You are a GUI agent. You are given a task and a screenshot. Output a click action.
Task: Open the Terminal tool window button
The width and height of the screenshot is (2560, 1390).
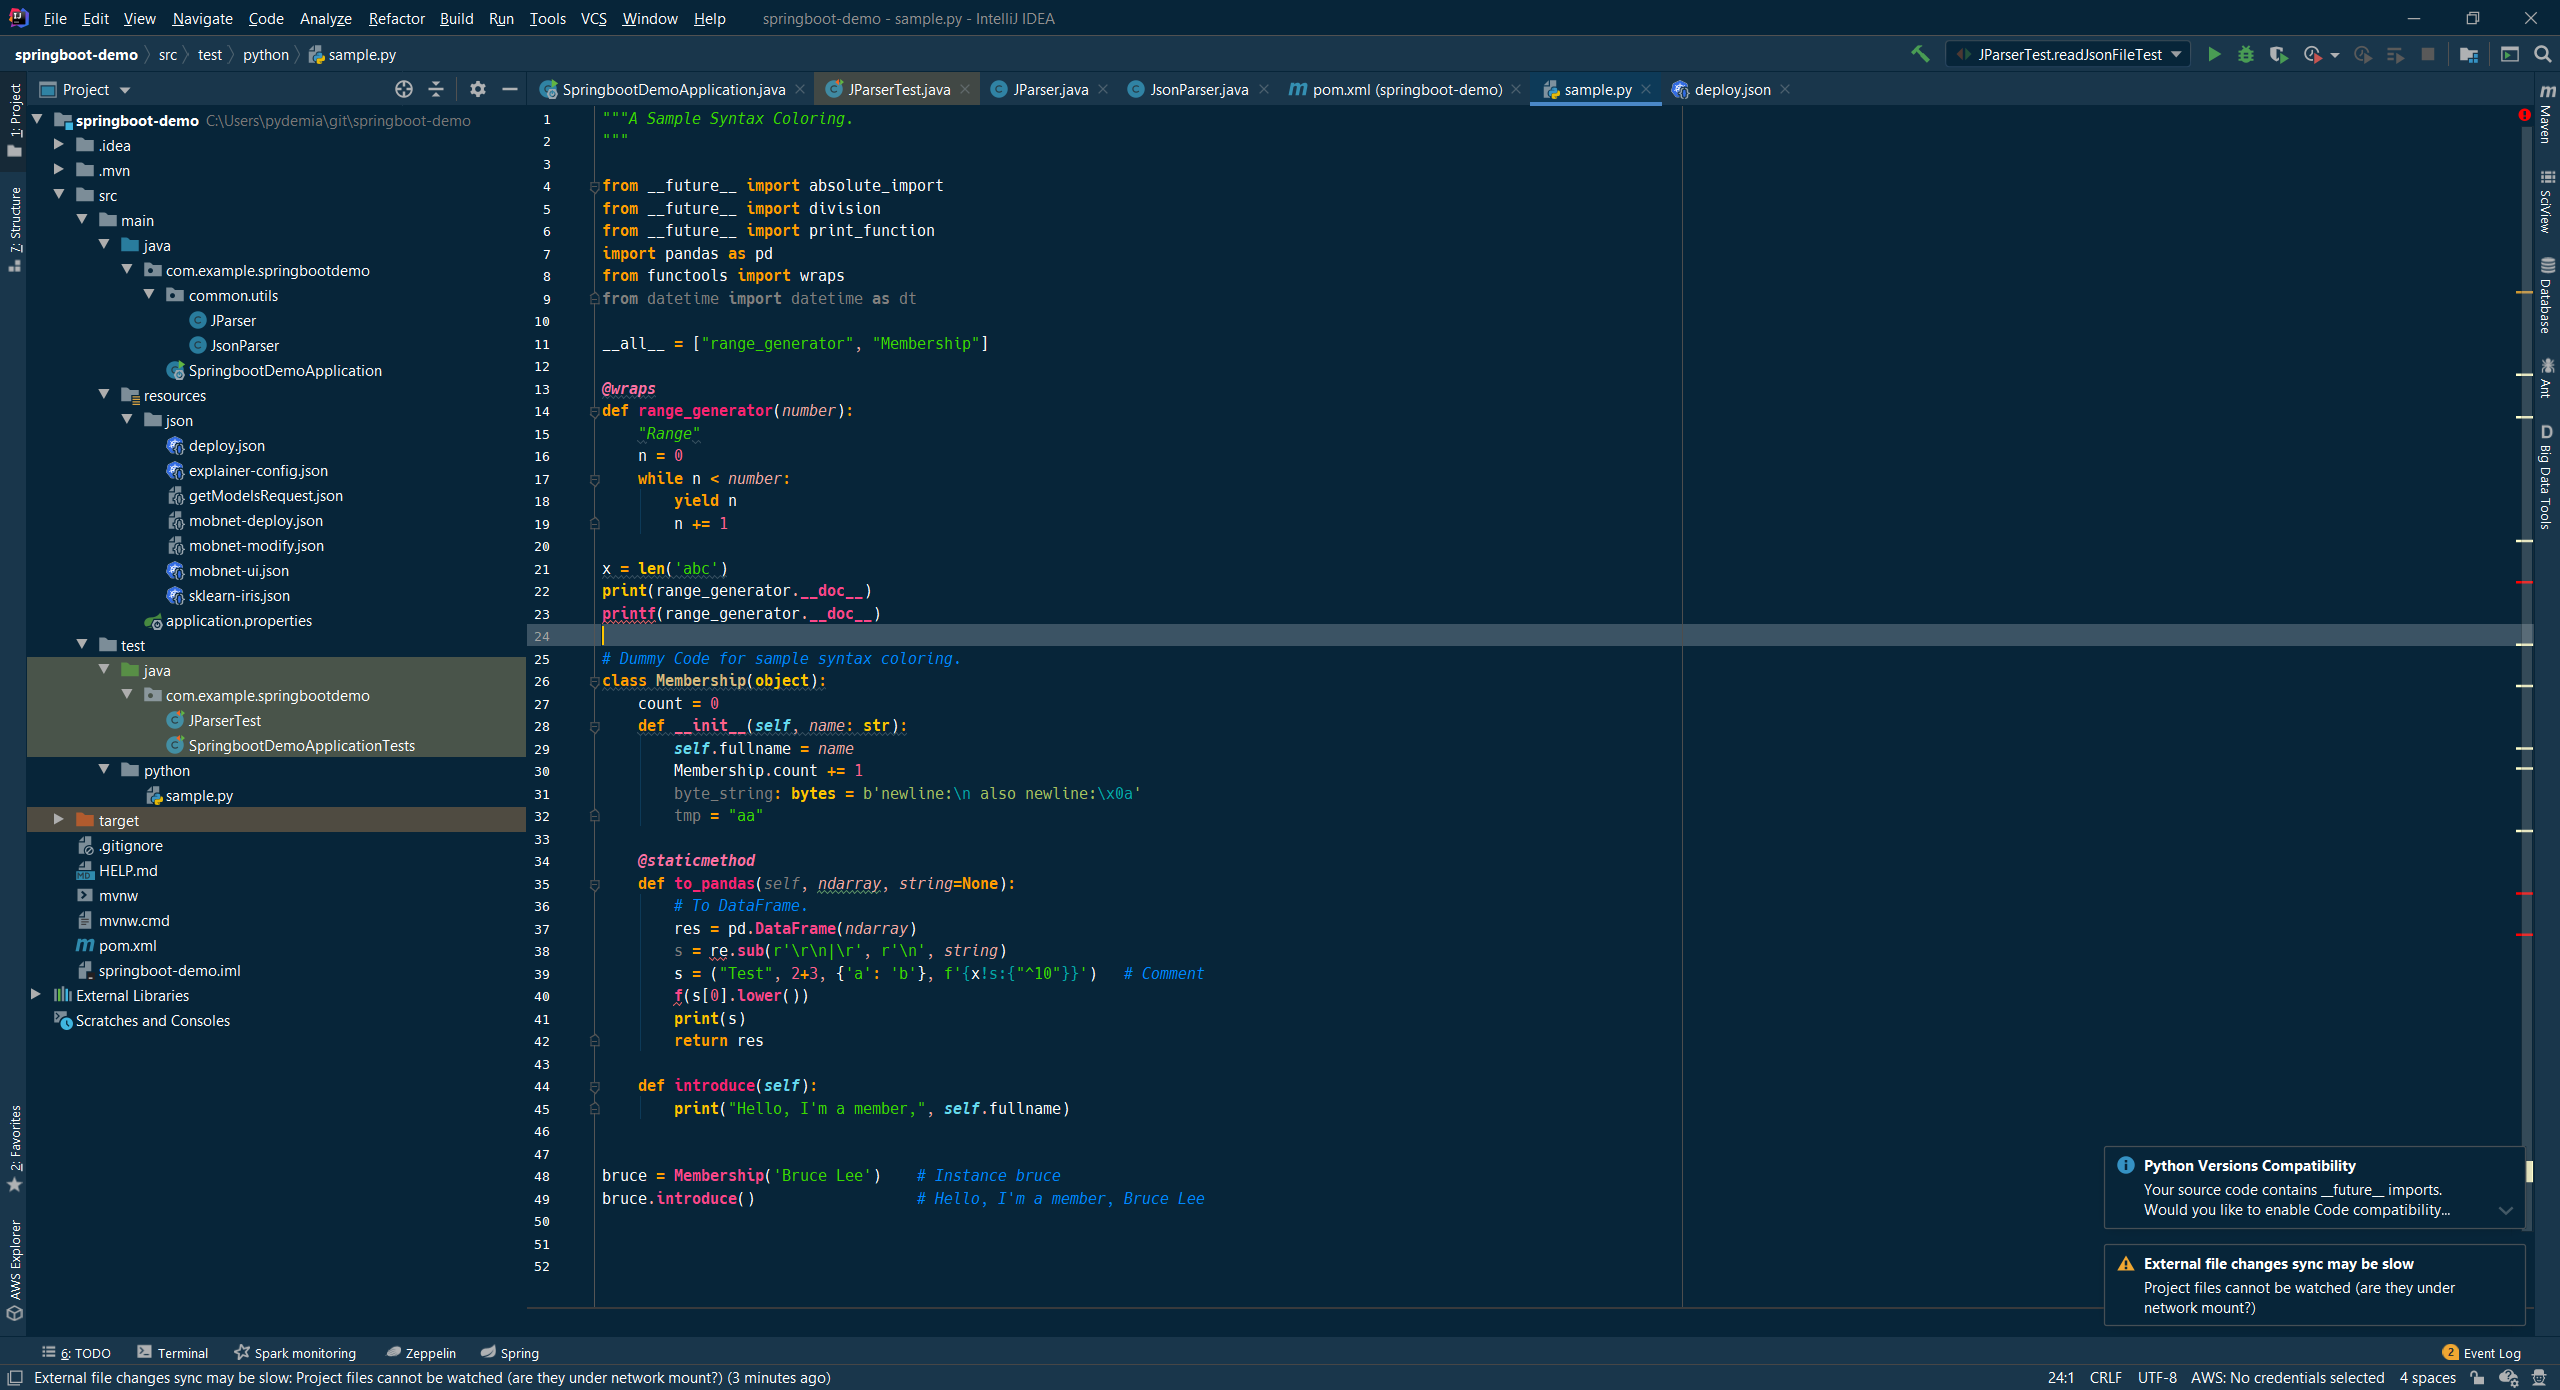pos(173,1353)
